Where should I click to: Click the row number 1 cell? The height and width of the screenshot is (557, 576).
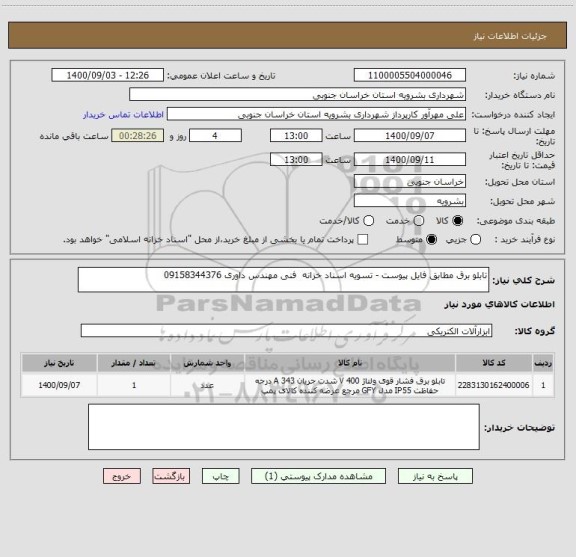coord(543,385)
